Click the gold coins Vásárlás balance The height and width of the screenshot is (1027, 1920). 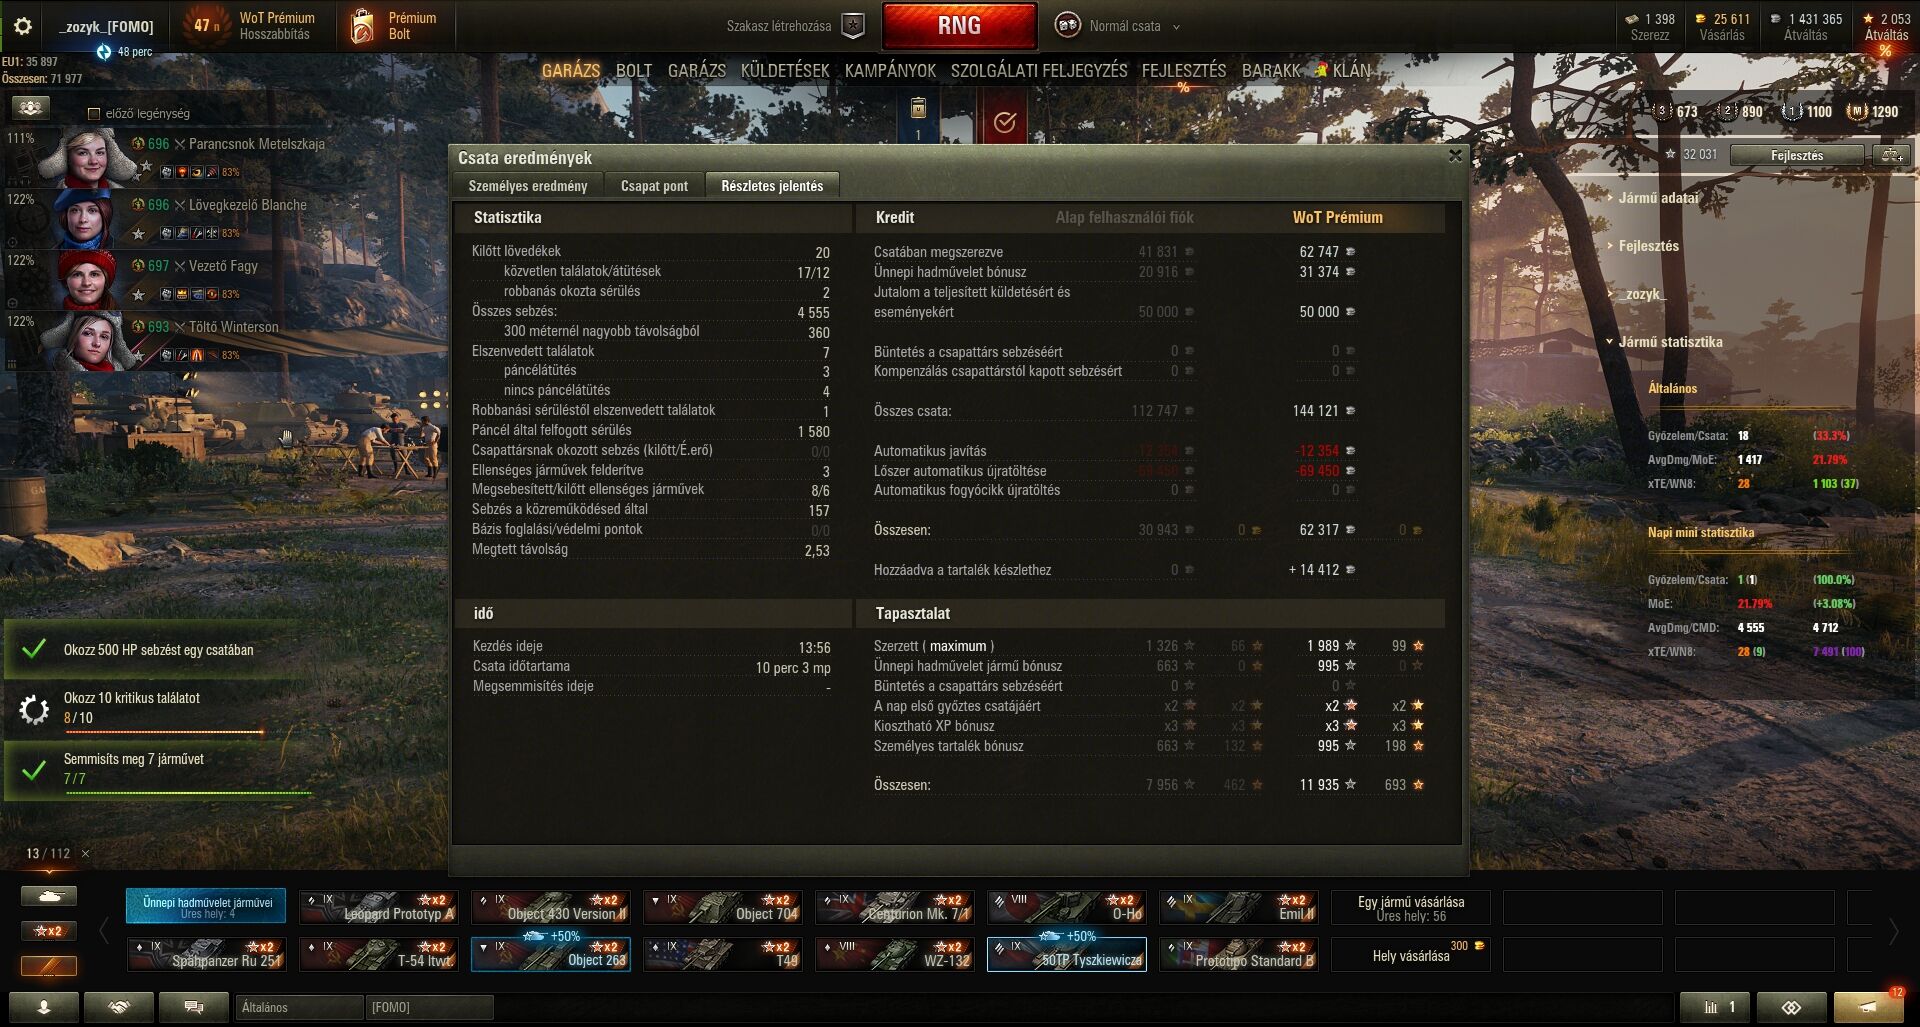(x=1721, y=26)
